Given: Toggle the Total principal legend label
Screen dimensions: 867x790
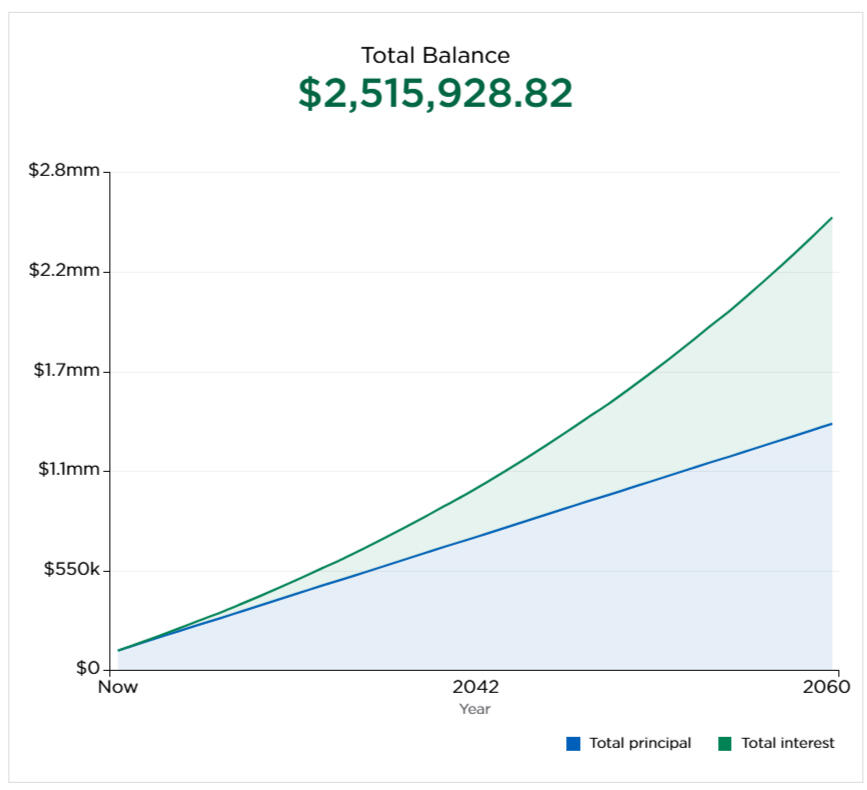Looking at the screenshot, I should coord(640,743).
